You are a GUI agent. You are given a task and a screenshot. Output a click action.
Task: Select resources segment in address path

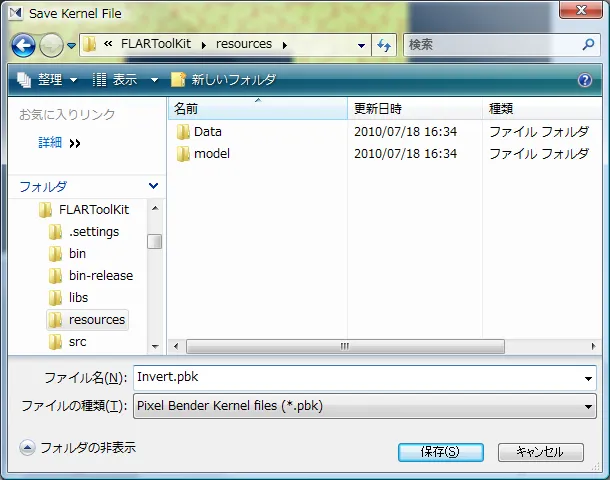click(244, 44)
